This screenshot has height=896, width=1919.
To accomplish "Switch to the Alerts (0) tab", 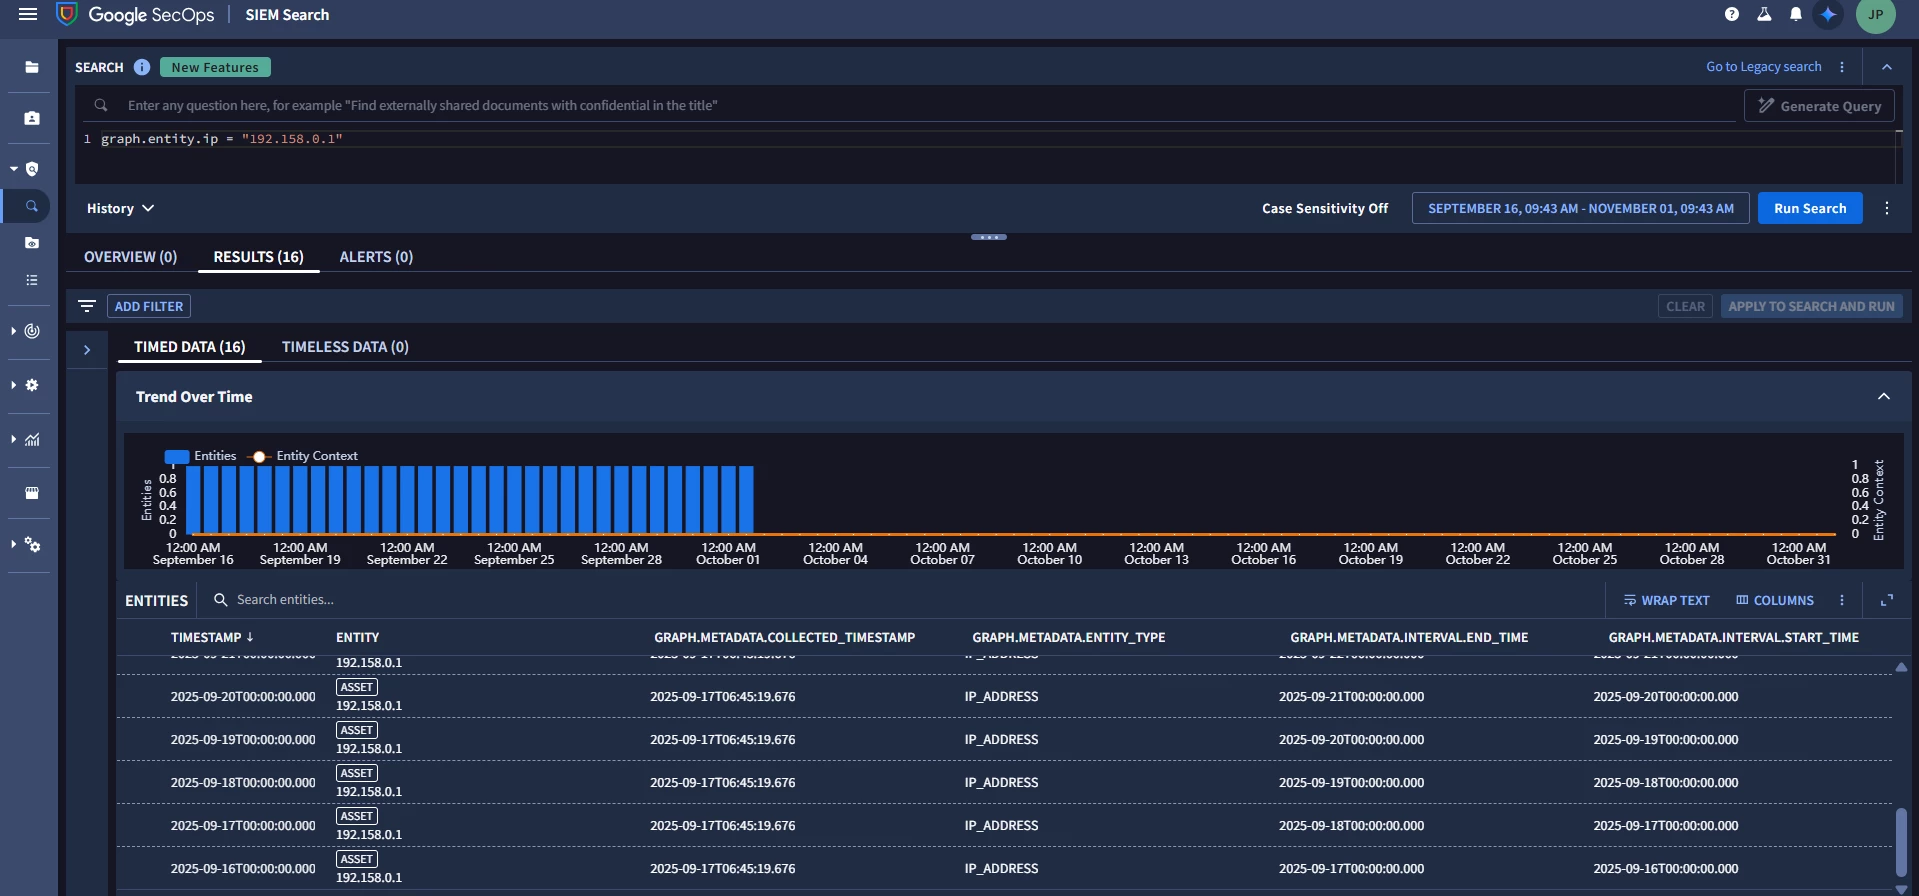I will click(x=376, y=257).
